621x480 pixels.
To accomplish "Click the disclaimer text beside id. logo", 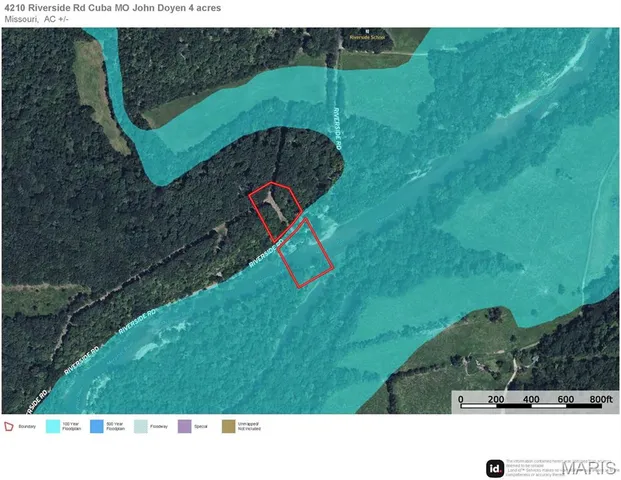I will (x=533, y=468).
